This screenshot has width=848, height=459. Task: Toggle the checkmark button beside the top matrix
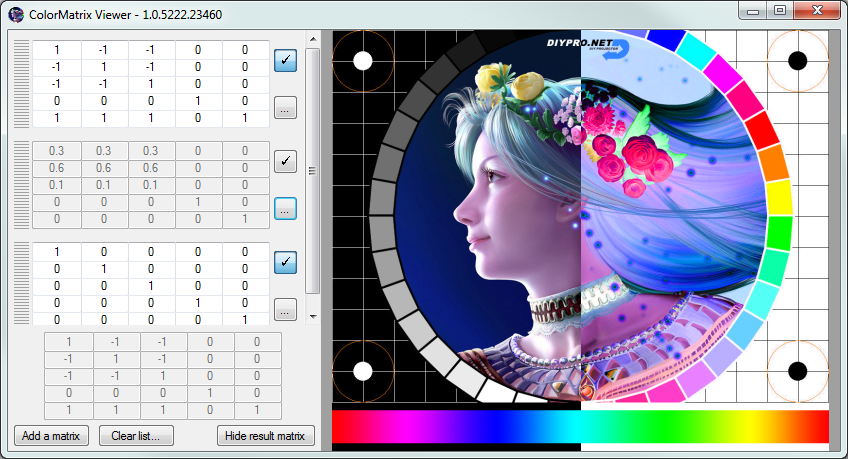click(285, 61)
